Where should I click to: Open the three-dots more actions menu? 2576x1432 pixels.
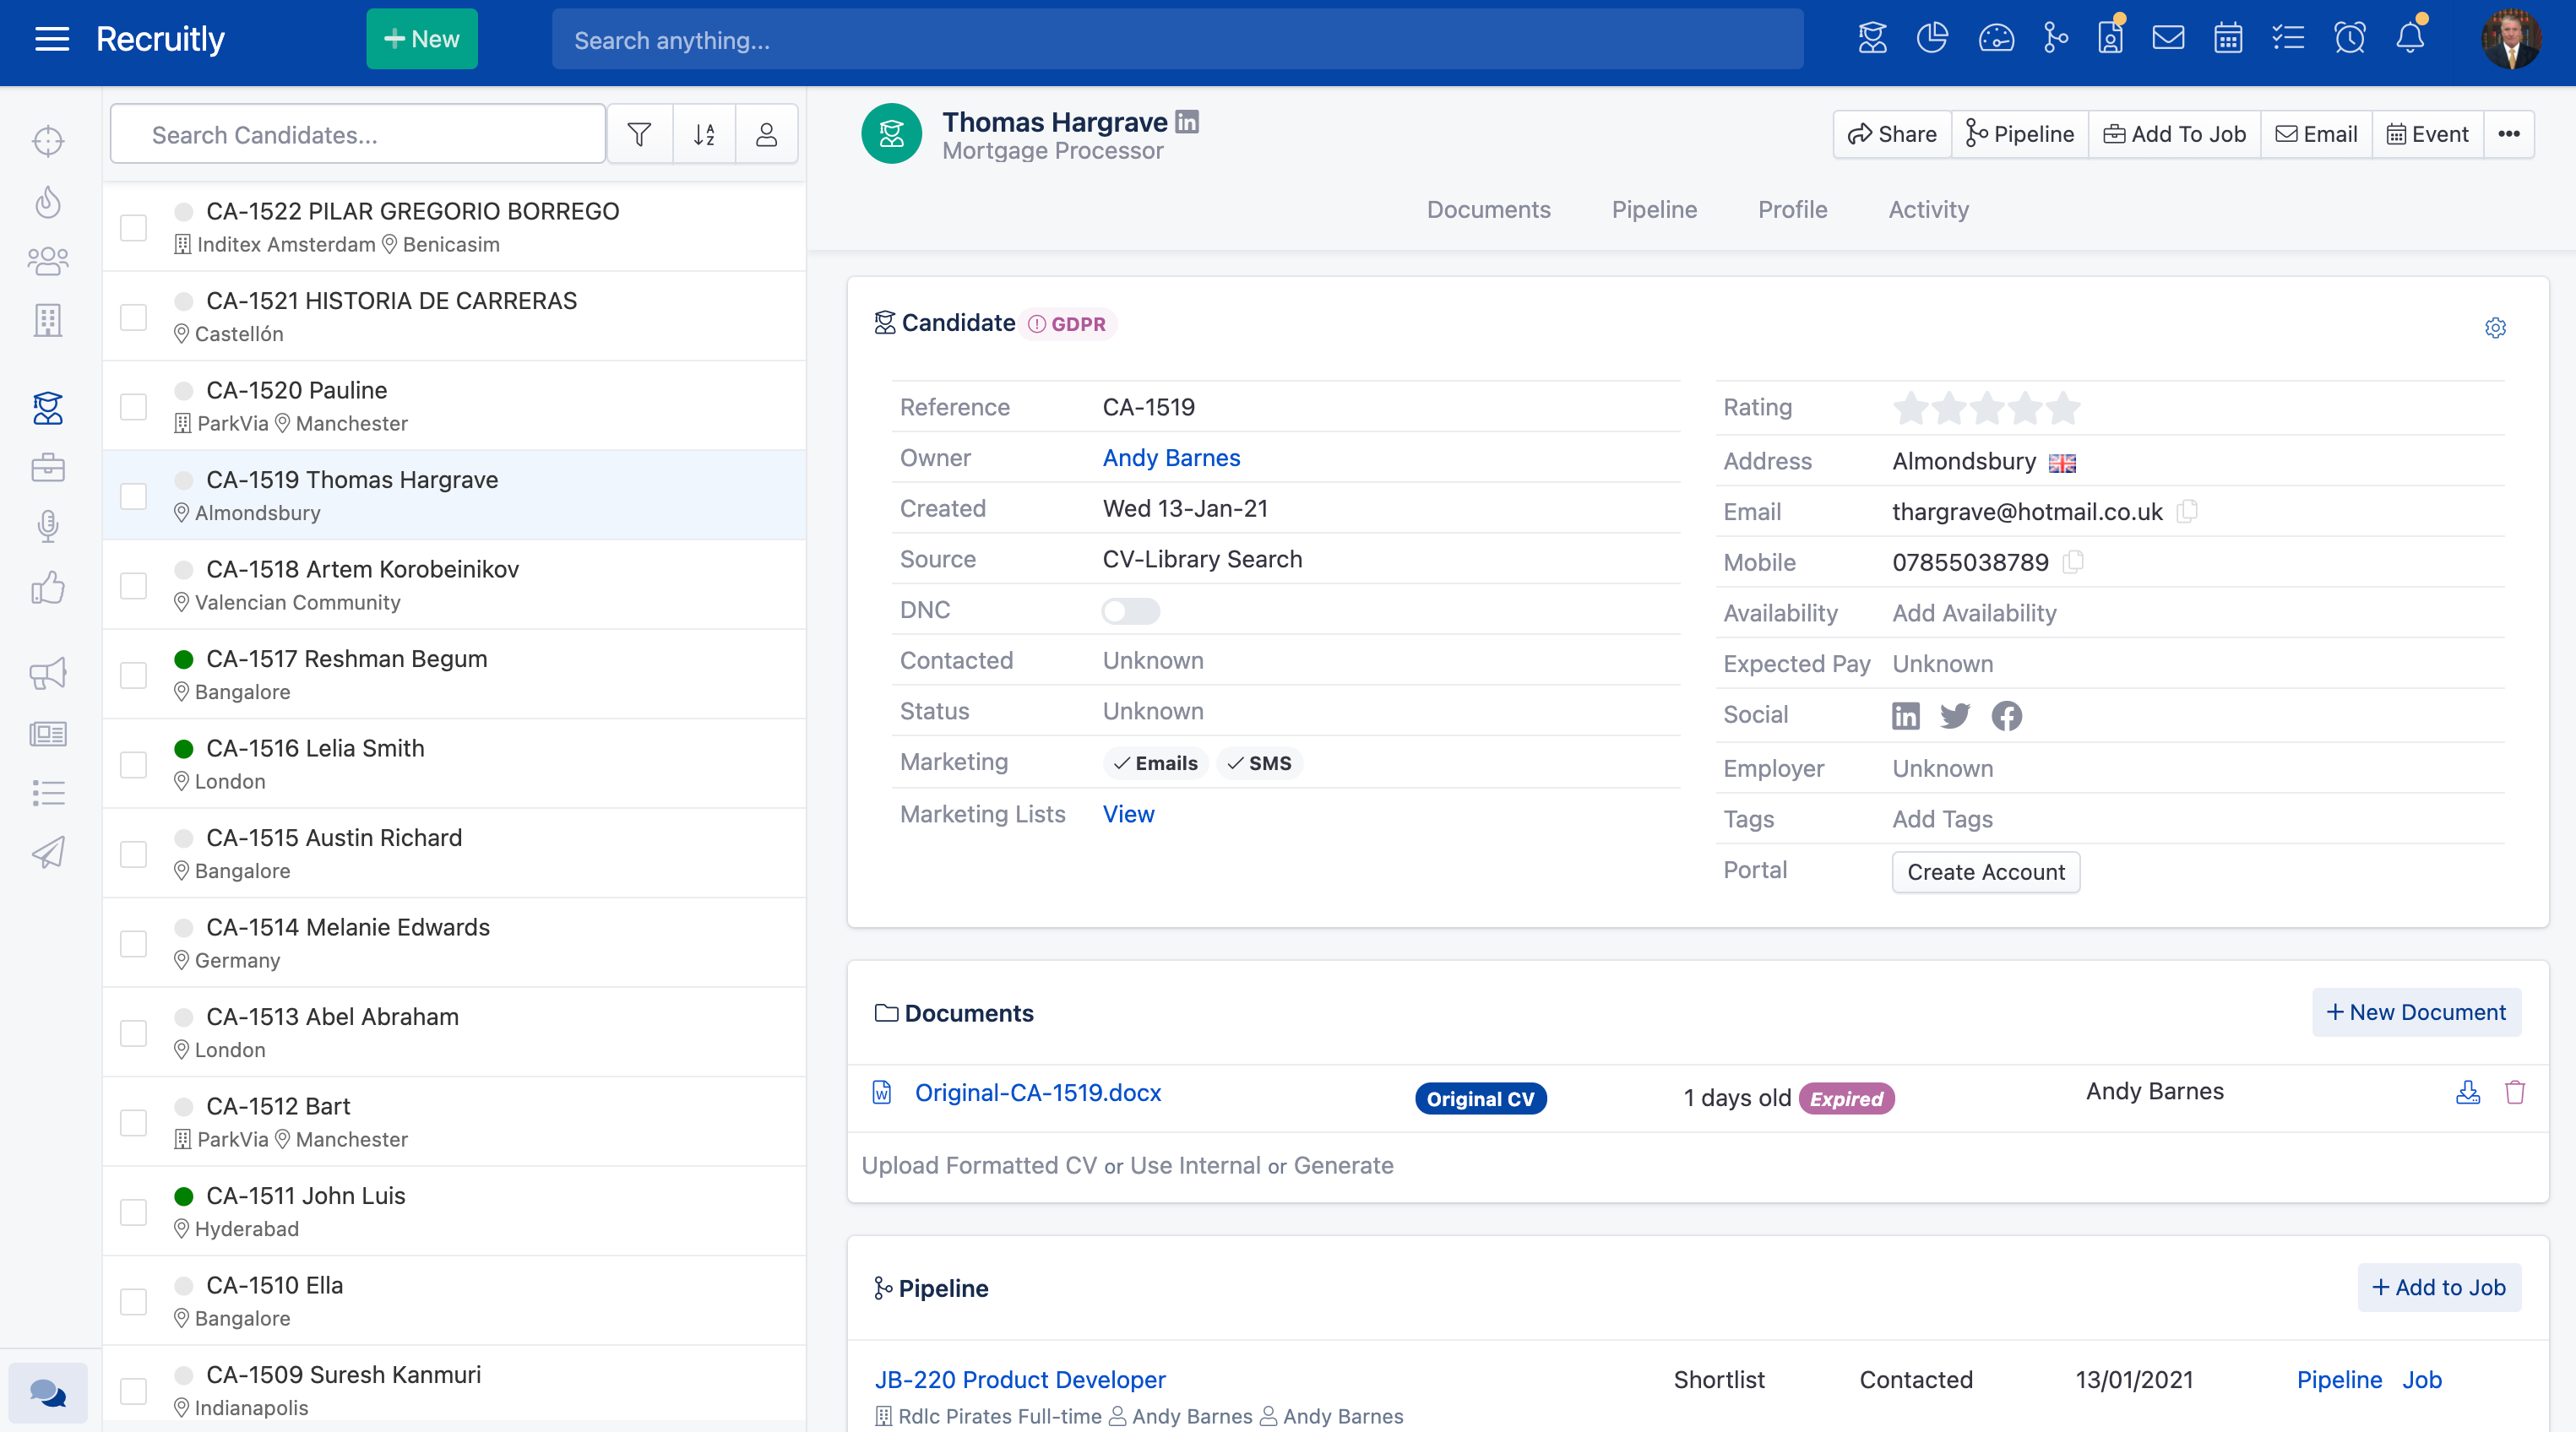pos(2508,134)
